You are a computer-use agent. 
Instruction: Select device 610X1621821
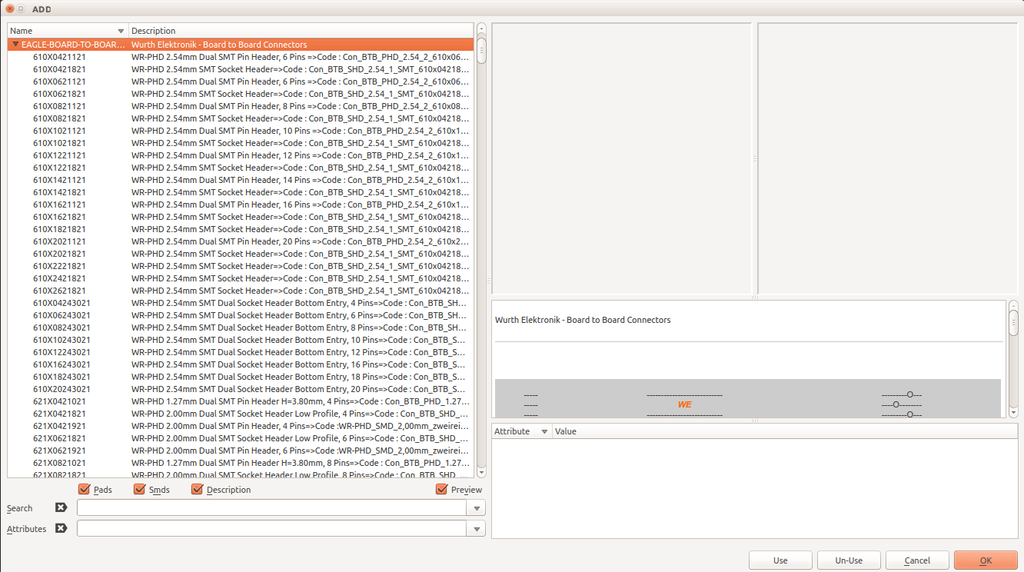click(x=240, y=217)
